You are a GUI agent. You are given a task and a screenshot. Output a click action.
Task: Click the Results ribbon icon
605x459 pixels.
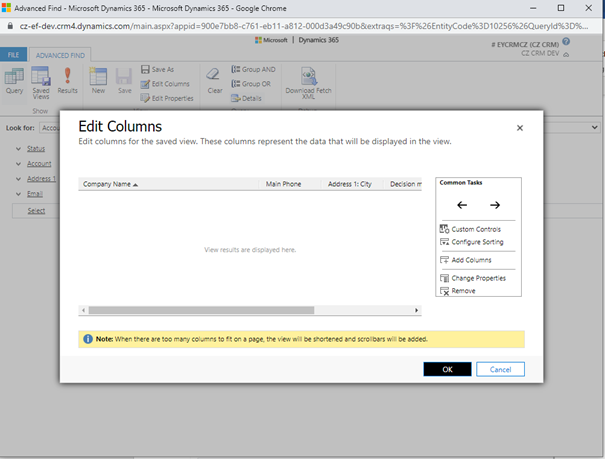(x=68, y=81)
